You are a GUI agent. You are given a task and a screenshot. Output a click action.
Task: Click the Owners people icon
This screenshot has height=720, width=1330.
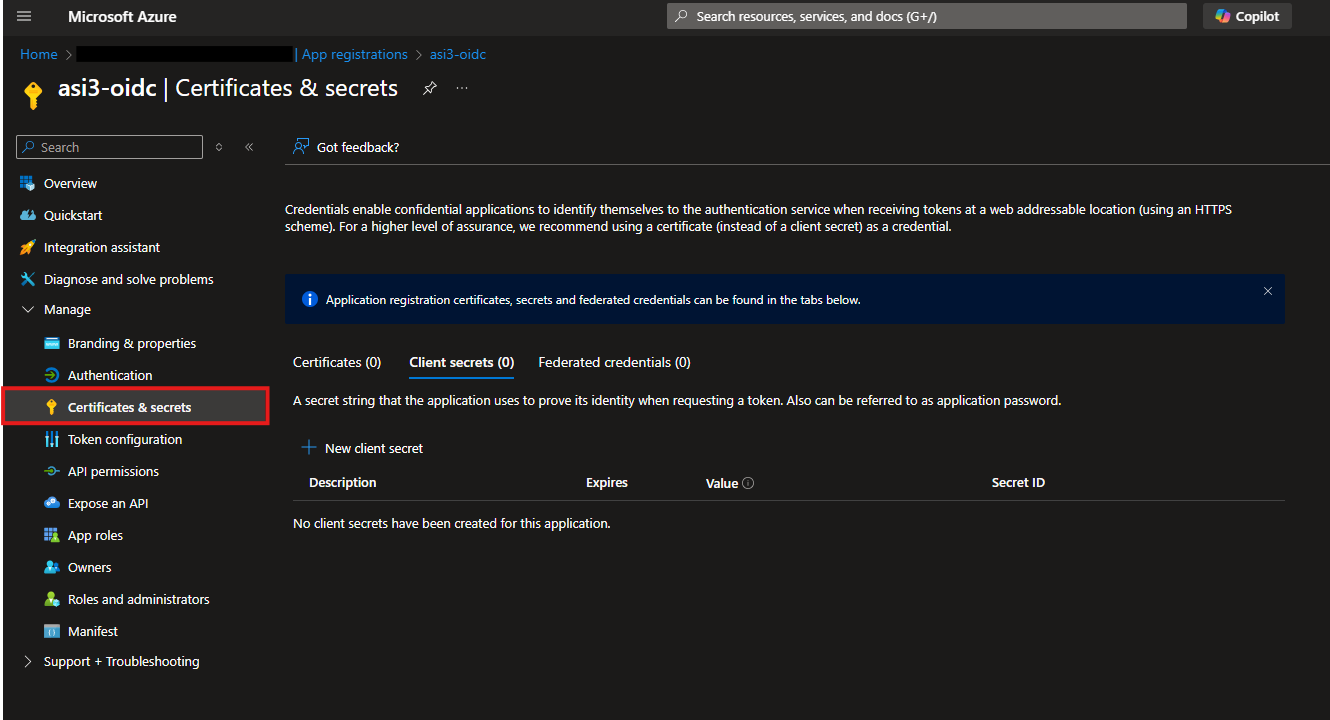pos(52,567)
